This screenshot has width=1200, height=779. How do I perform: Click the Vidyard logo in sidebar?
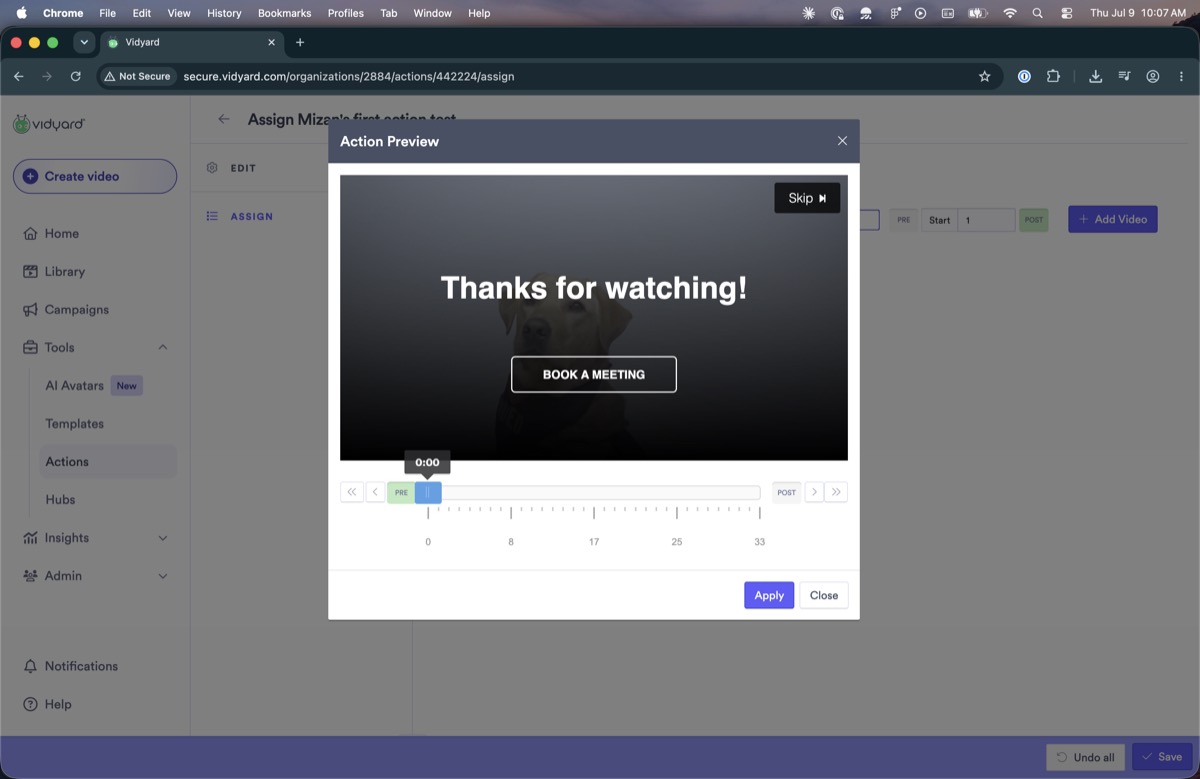click(x=49, y=124)
